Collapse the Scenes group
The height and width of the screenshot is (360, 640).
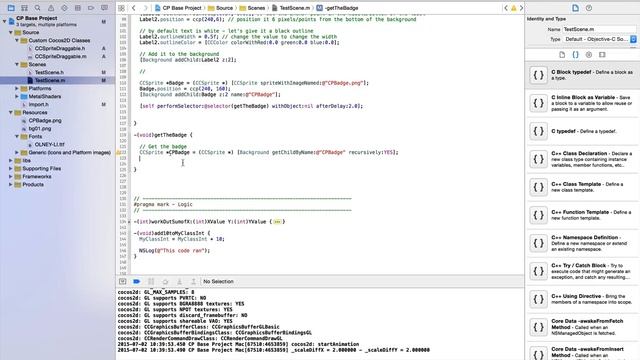point(17,64)
